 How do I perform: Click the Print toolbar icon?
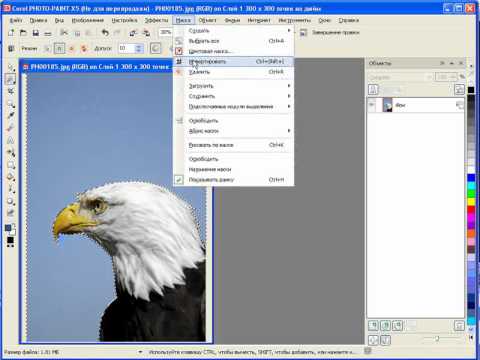[48, 33]
